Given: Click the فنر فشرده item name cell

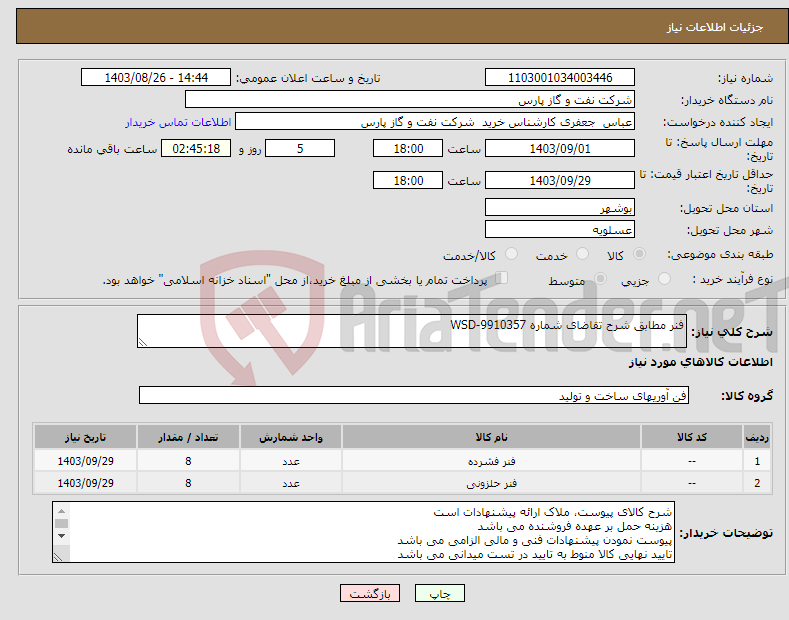Looking at the screenshot, I should point(492,461).
